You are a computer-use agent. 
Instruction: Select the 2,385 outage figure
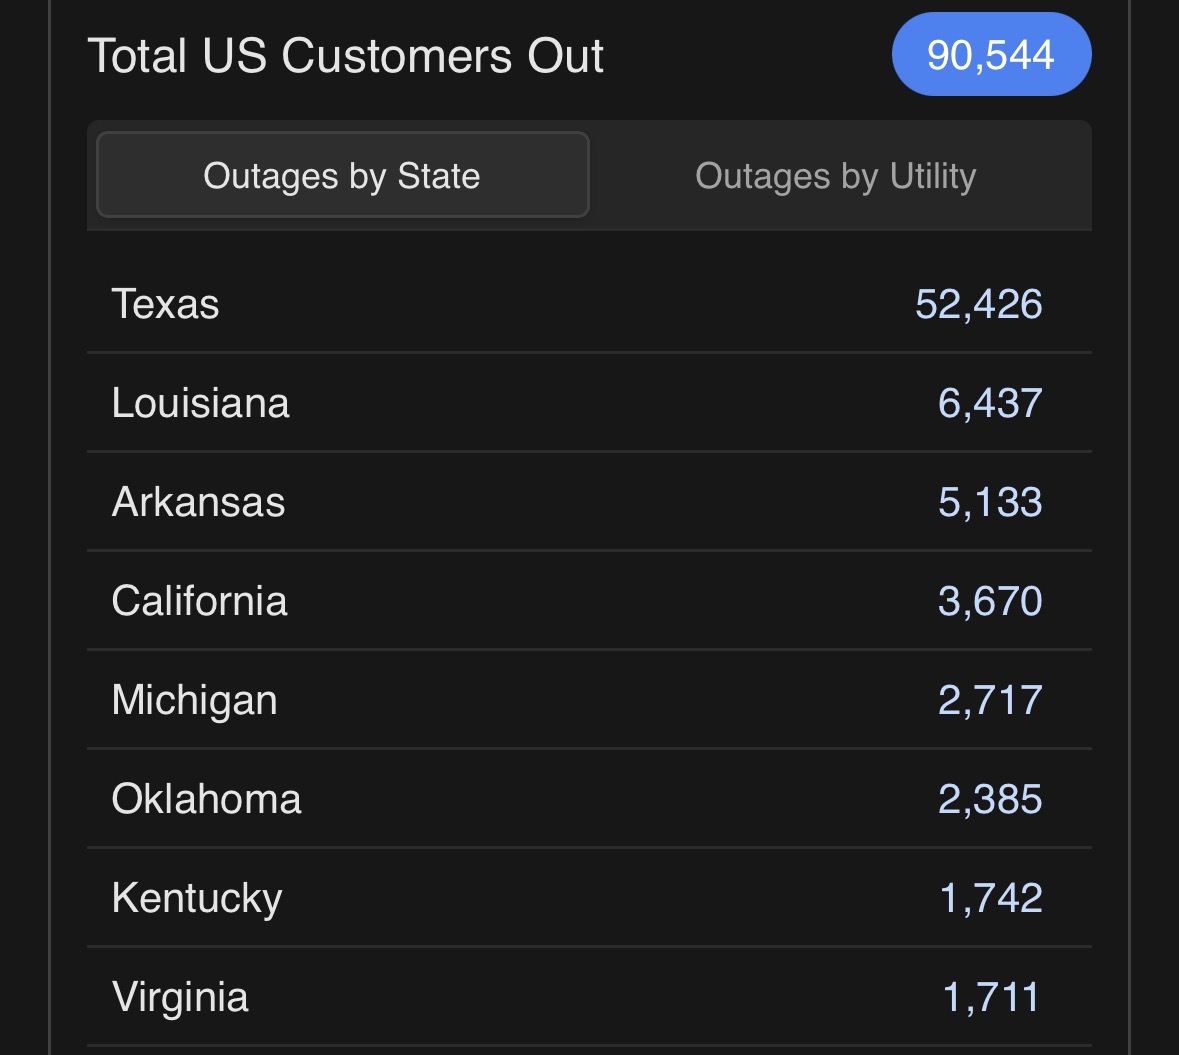click(989, 799)
